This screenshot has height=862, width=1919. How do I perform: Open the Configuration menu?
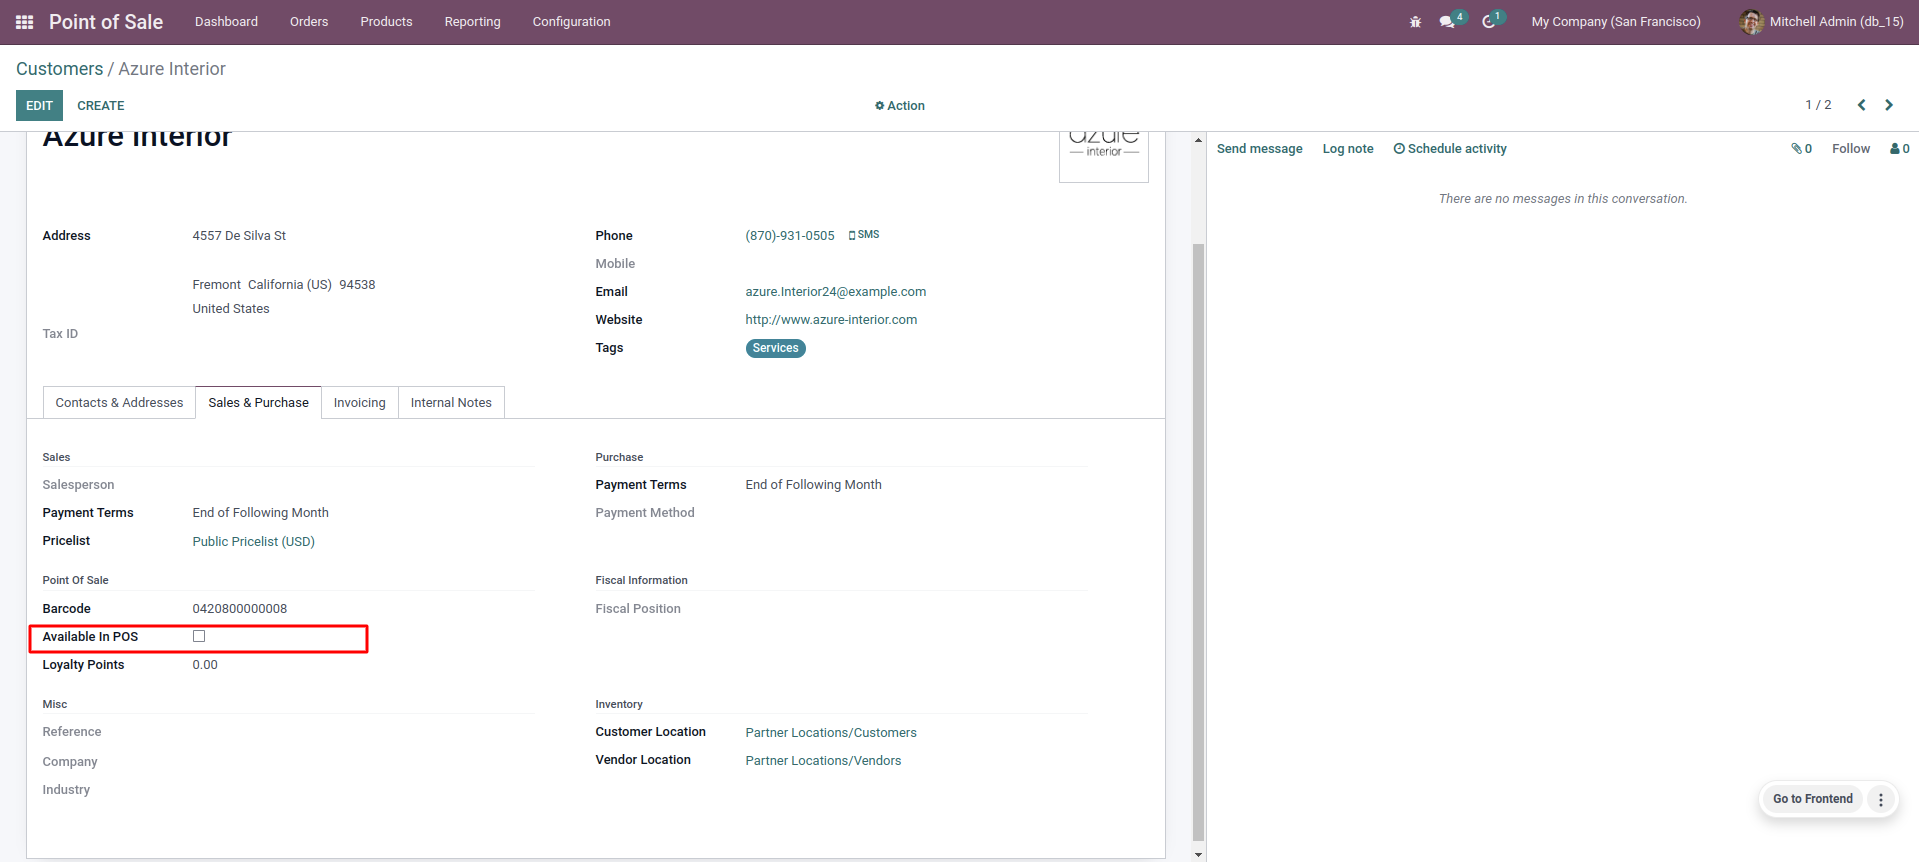pyautogui.click(x=571, y=22)
